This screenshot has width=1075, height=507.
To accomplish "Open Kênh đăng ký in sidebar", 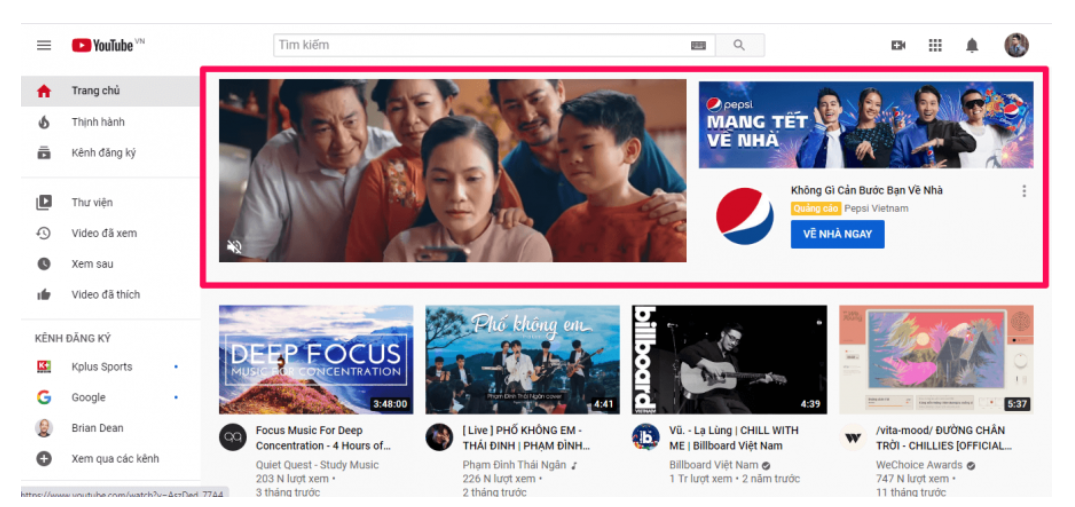I will pos(110,153).
